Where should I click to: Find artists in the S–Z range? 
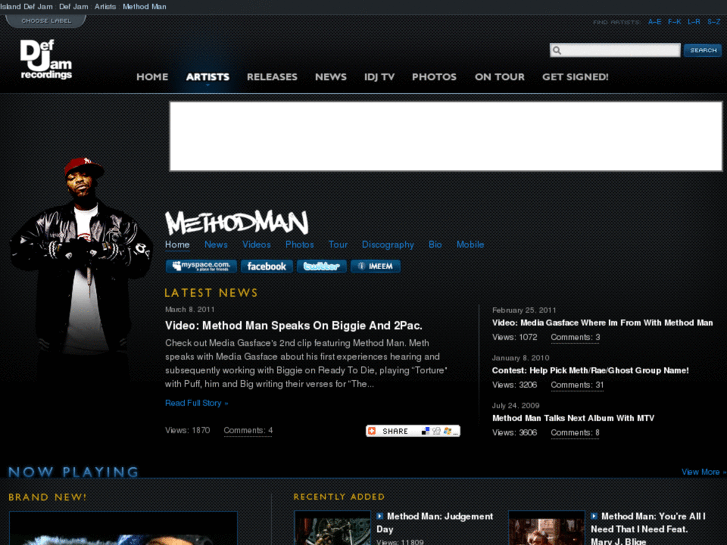[x=714, y=22]
